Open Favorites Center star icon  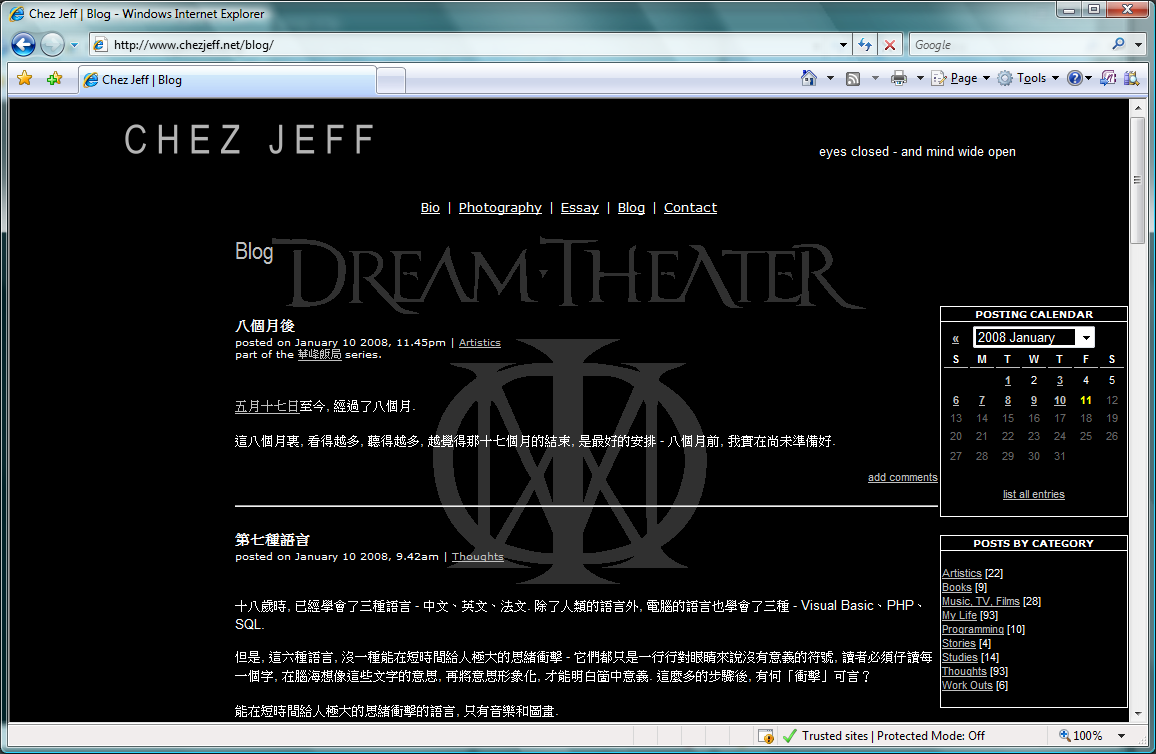pos(25,79)
